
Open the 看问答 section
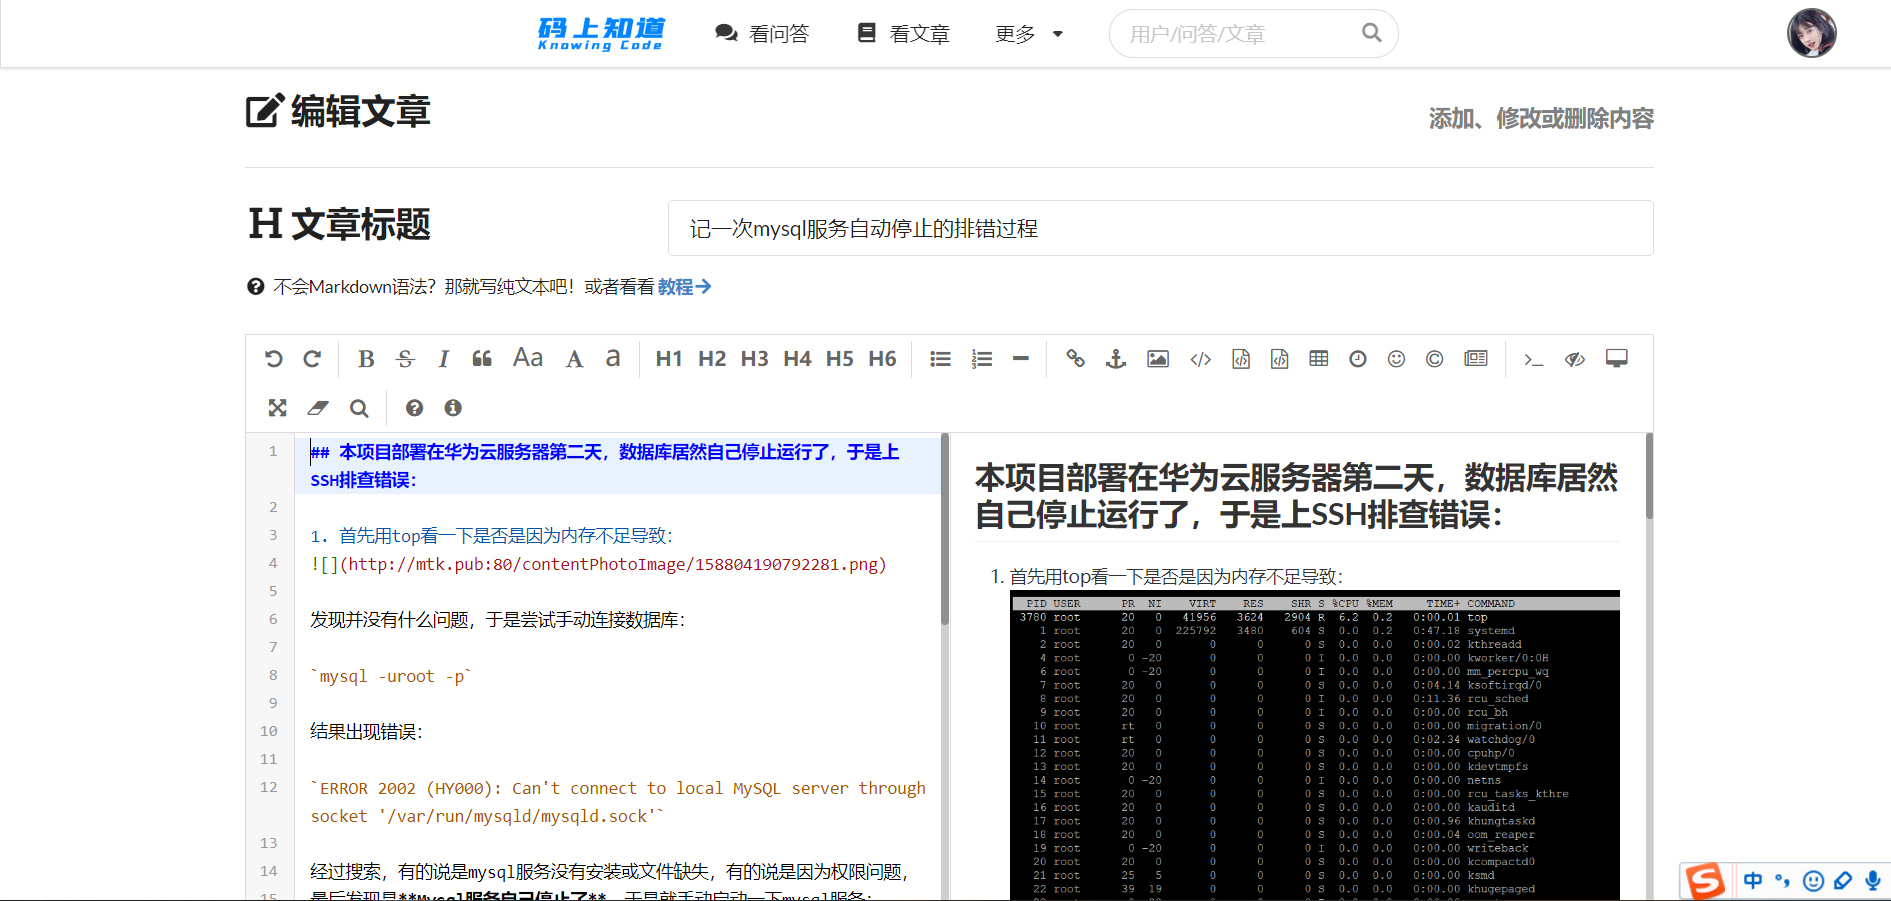point(762,33)
